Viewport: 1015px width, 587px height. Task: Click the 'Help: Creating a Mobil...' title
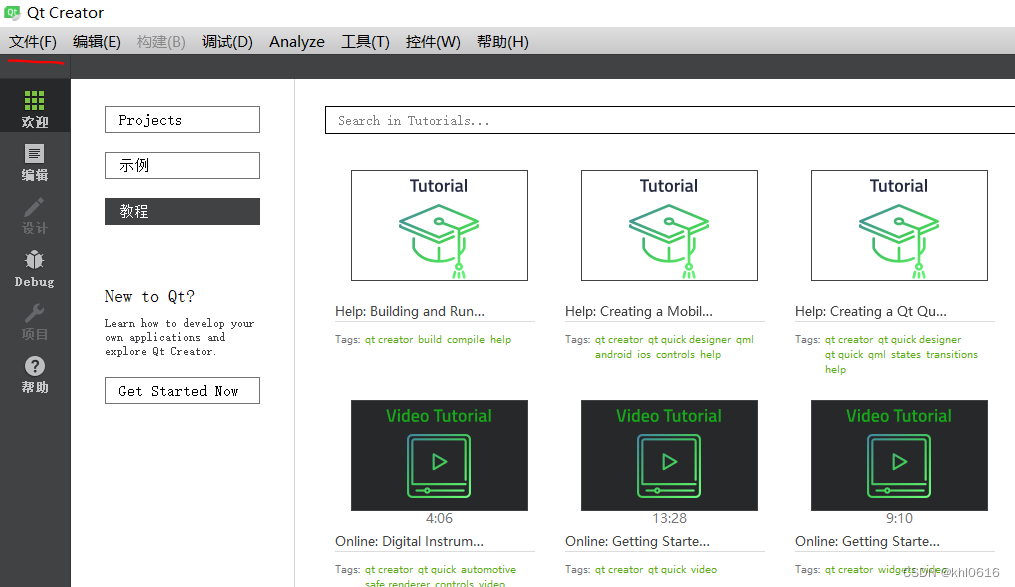[639, 311]
